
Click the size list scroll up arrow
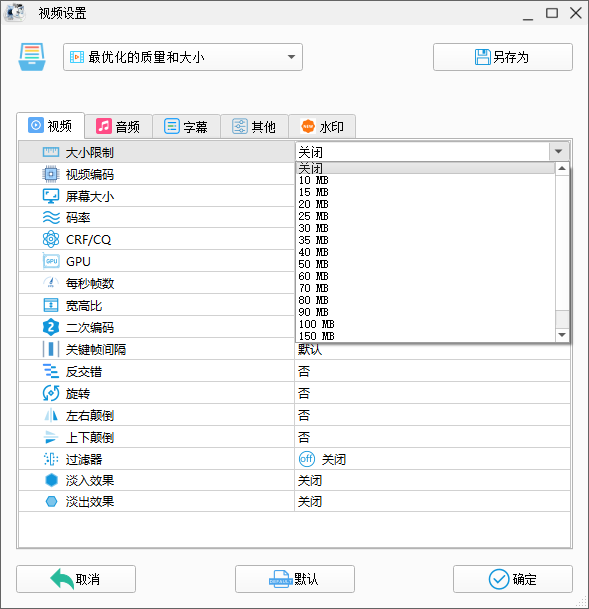point(562,169)
